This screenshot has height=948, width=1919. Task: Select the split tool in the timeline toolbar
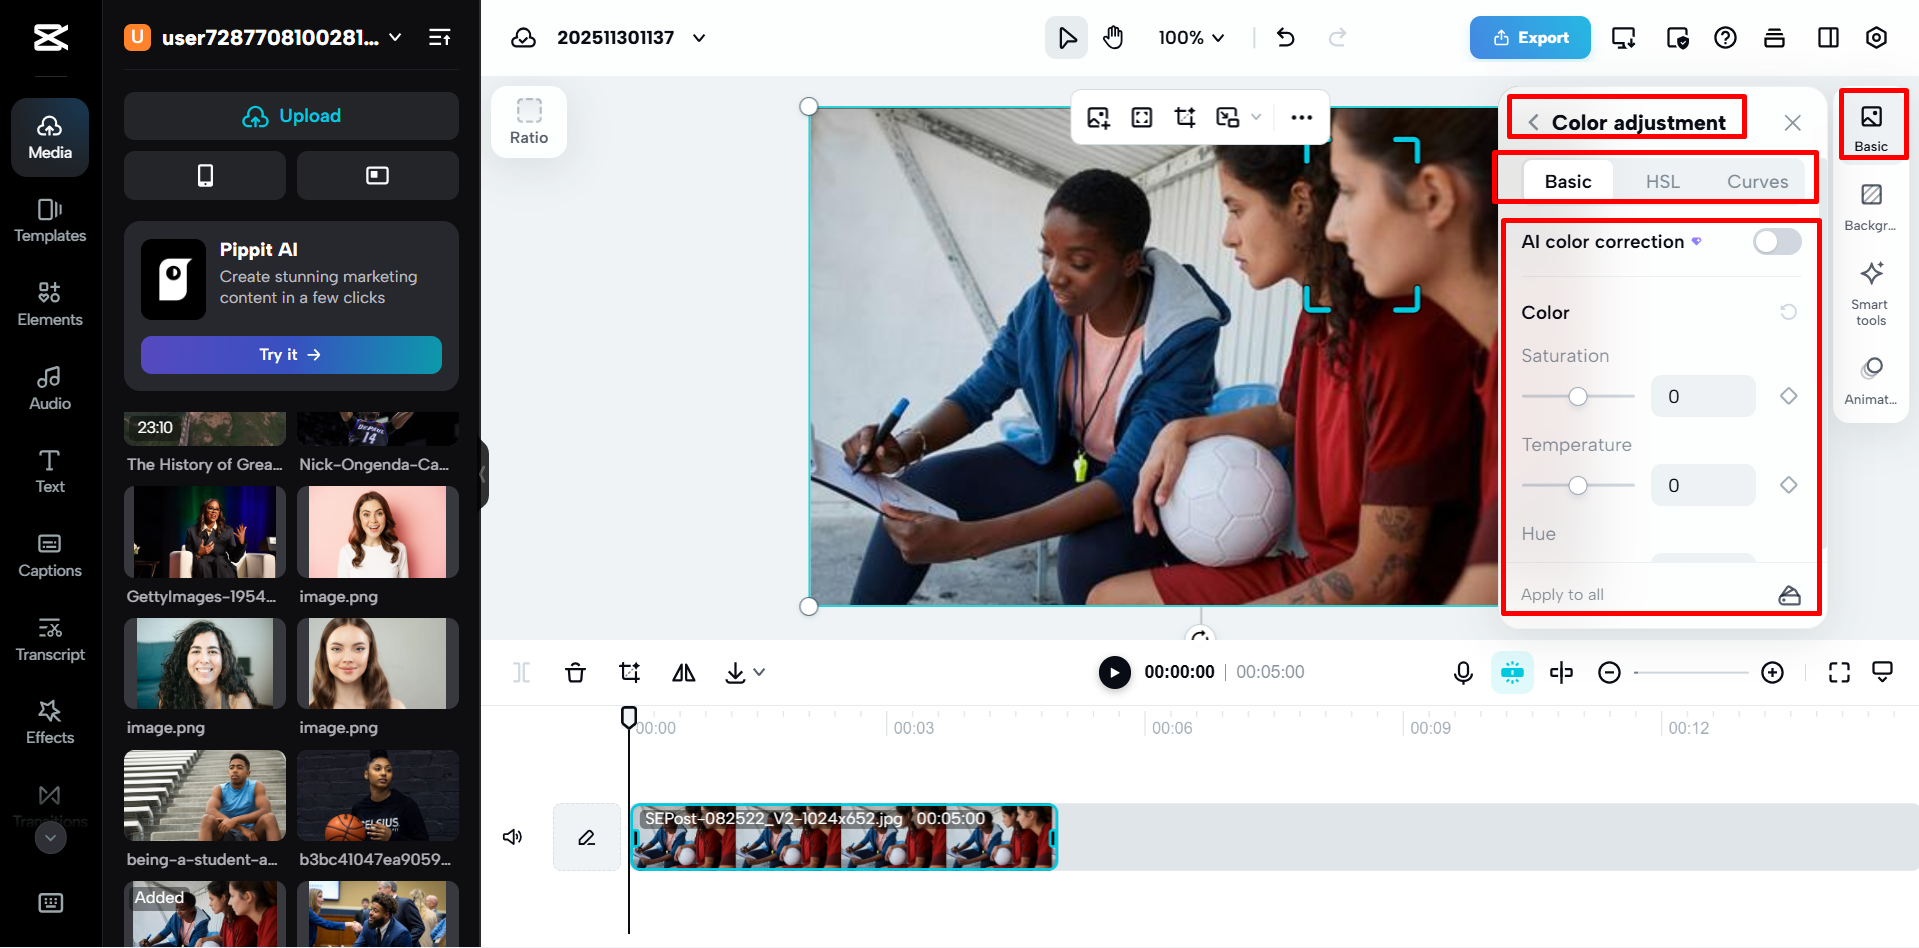click(x=521, y=672)
